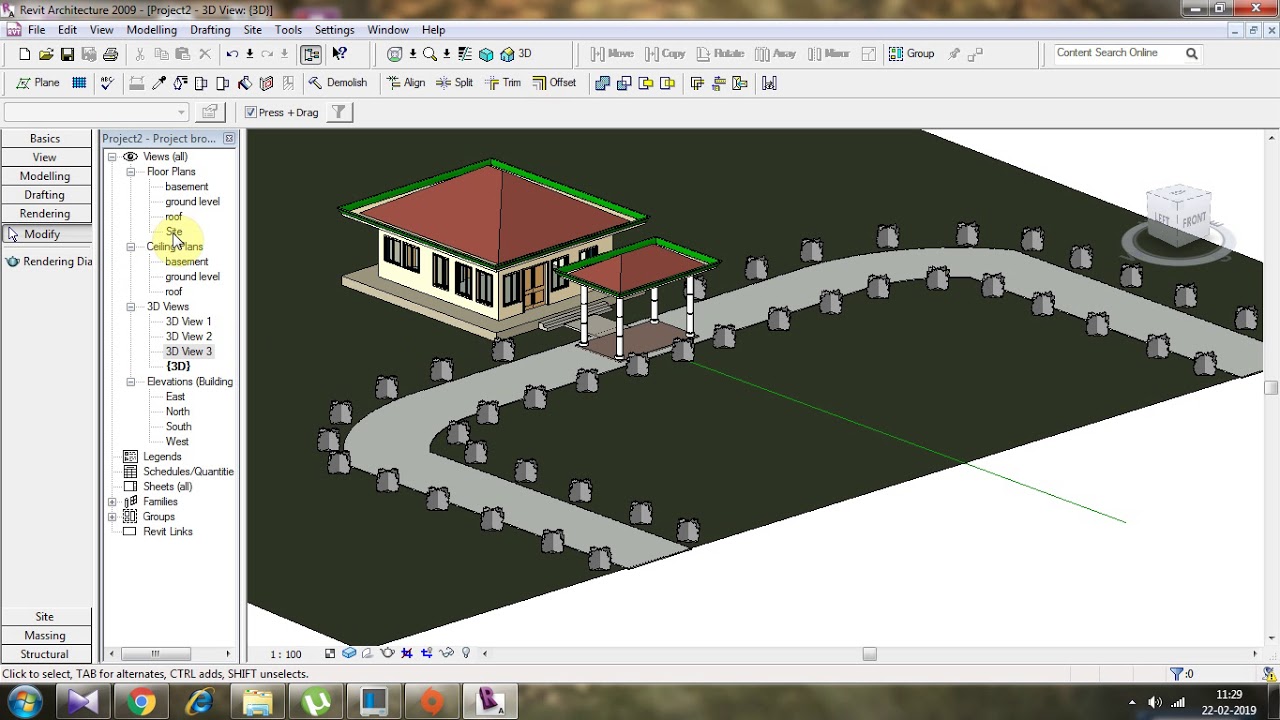Click the Zoom magnifier icon
The image size is (1280, 720).
tap(429, 54)
